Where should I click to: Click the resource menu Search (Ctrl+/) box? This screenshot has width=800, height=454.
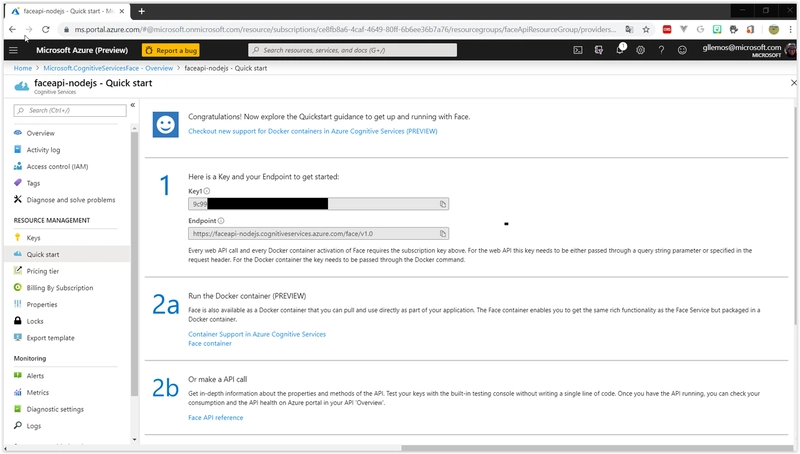[x=70, y=110]
